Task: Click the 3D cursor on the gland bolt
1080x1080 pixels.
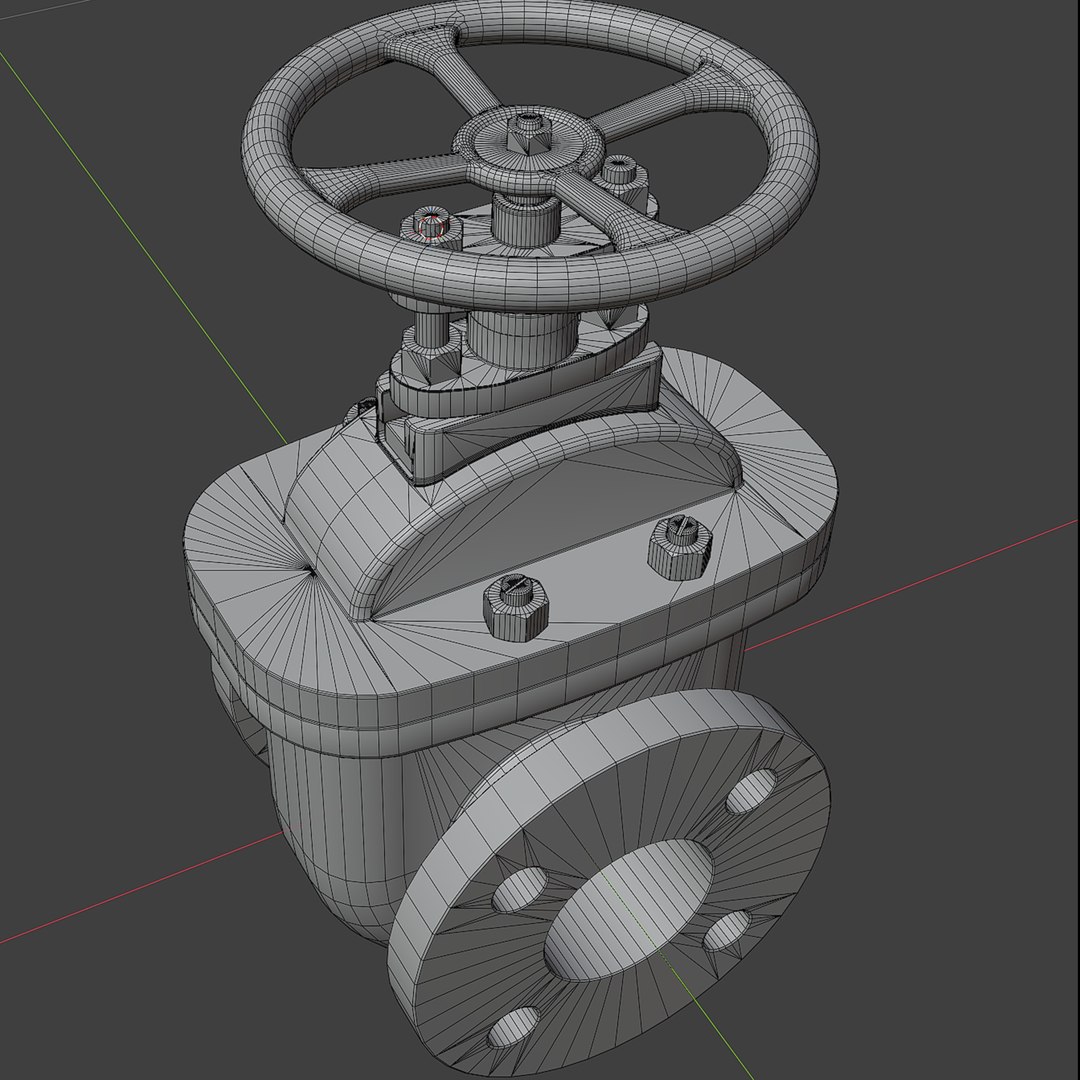Action: point(430,227)
